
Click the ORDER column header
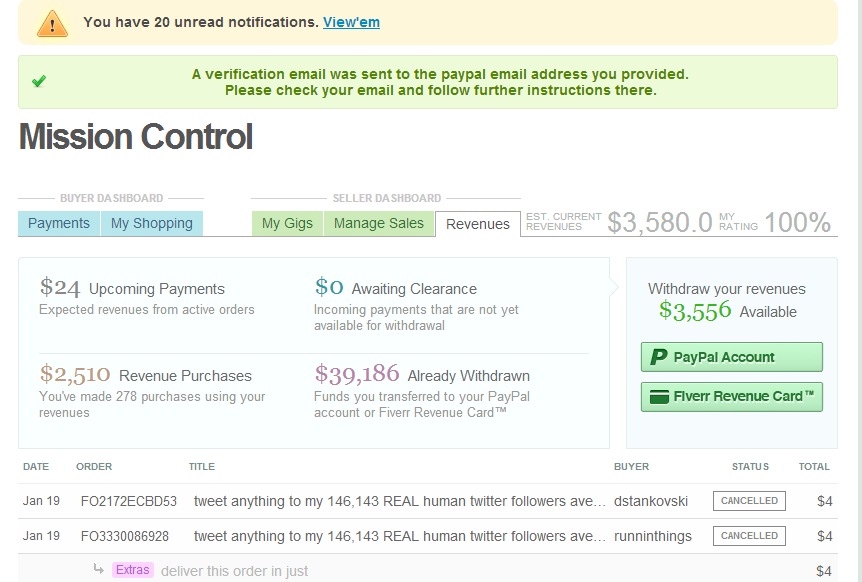(x=94, y=467)
